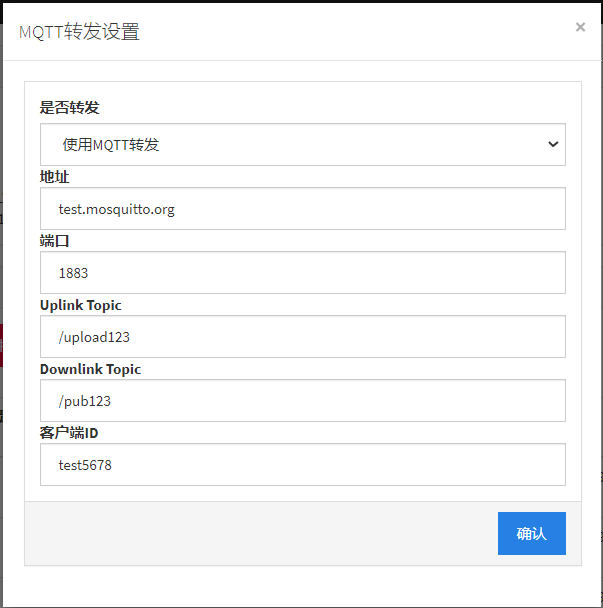This screenshot has height=608, width=603.
Task: Click the 地址 label text
Action: point(54,177)
